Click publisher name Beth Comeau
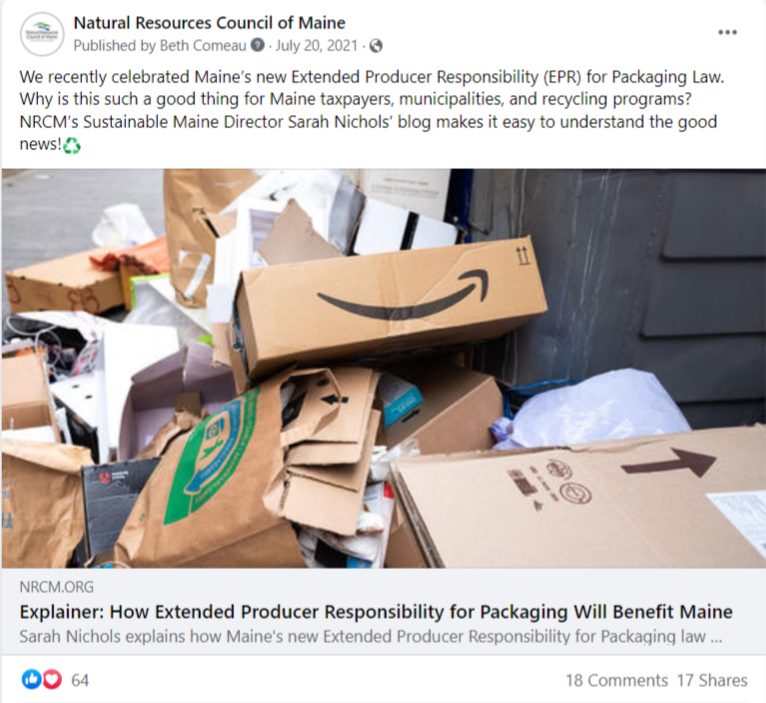This screenshot has width=766, height=703. click(203, 45)
